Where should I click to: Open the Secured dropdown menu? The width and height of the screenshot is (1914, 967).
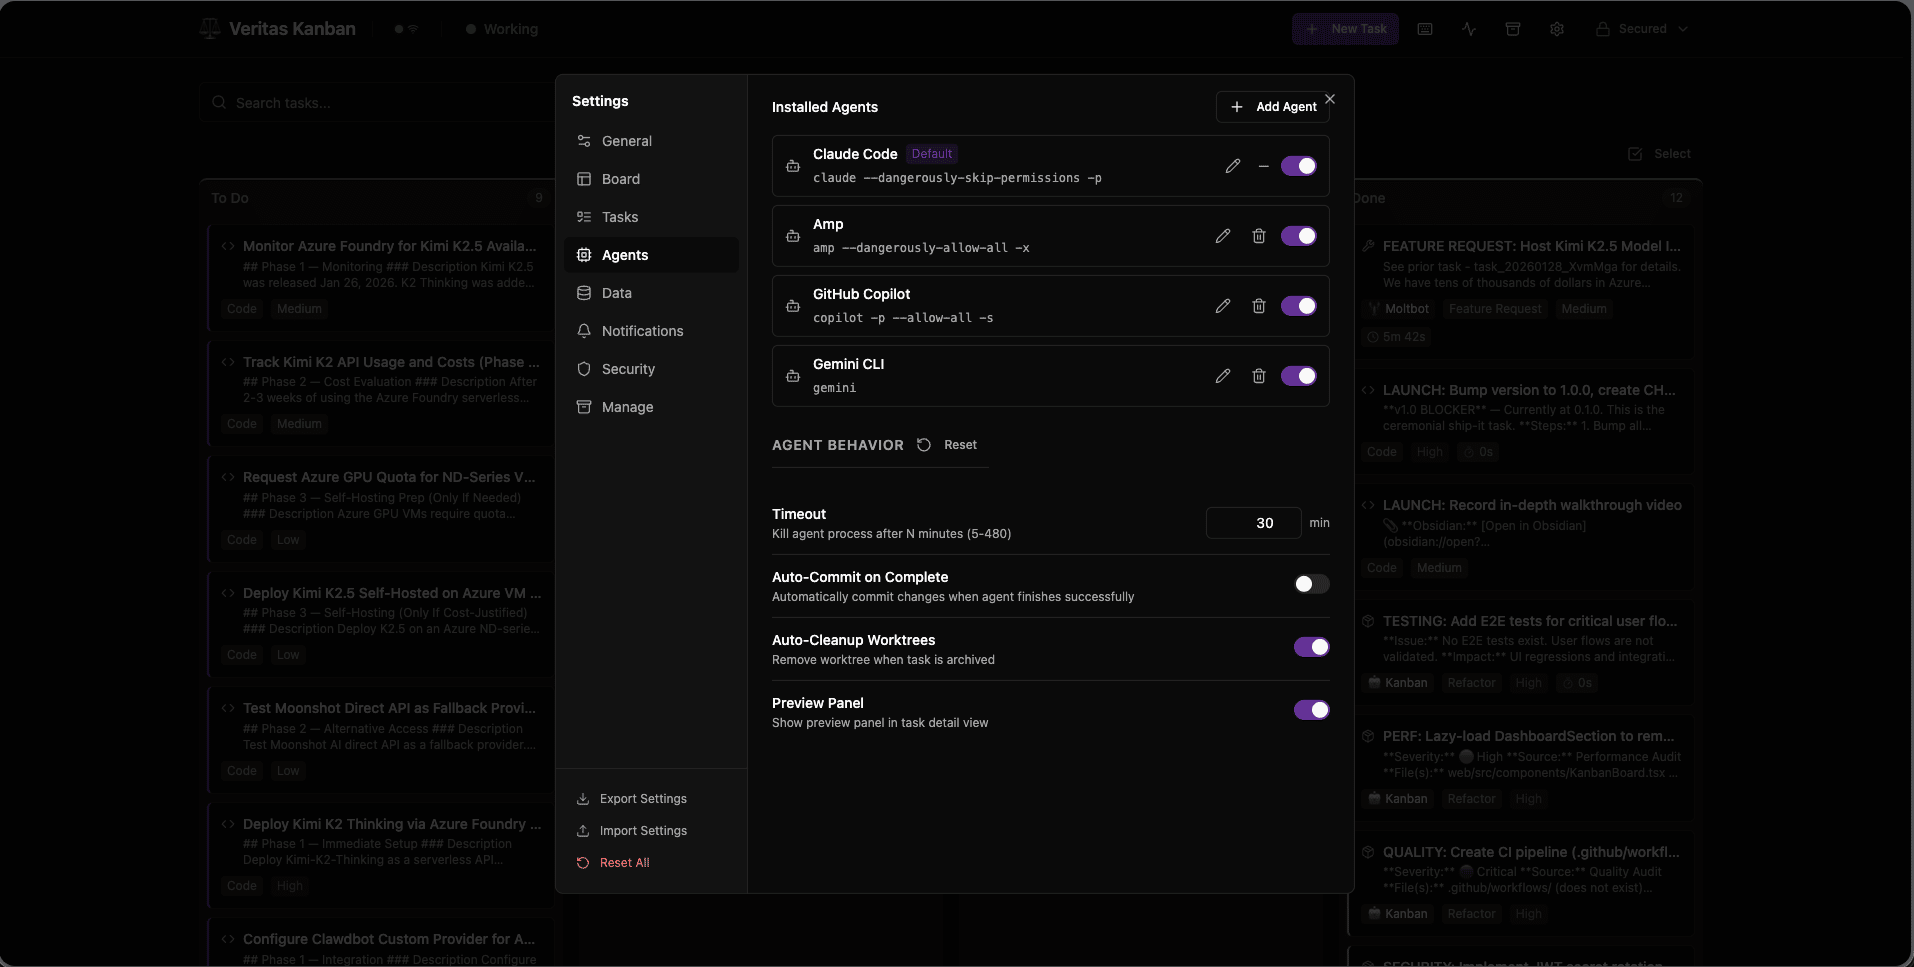coord(1641,29)
